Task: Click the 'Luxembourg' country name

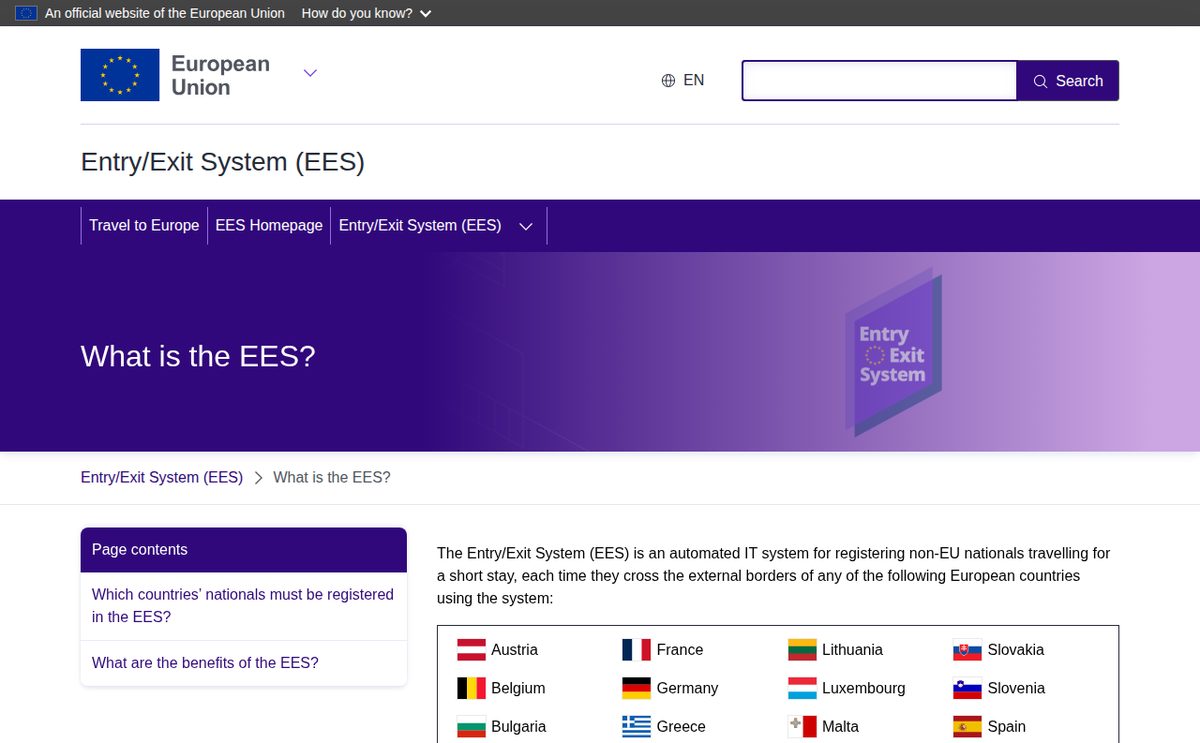Action: tap(864, 688)
